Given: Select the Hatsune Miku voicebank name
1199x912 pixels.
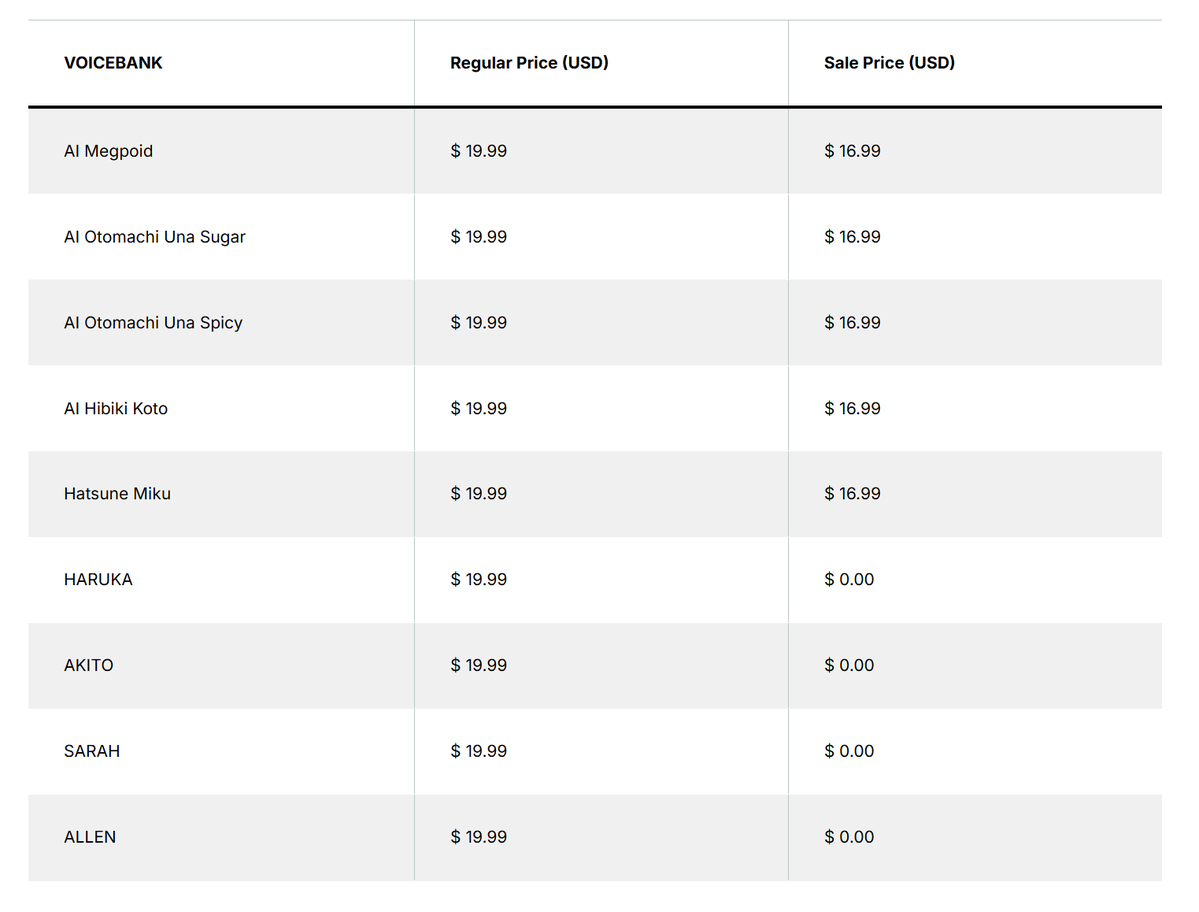Looking at the screenshot, I should click(x=117, y=494).
